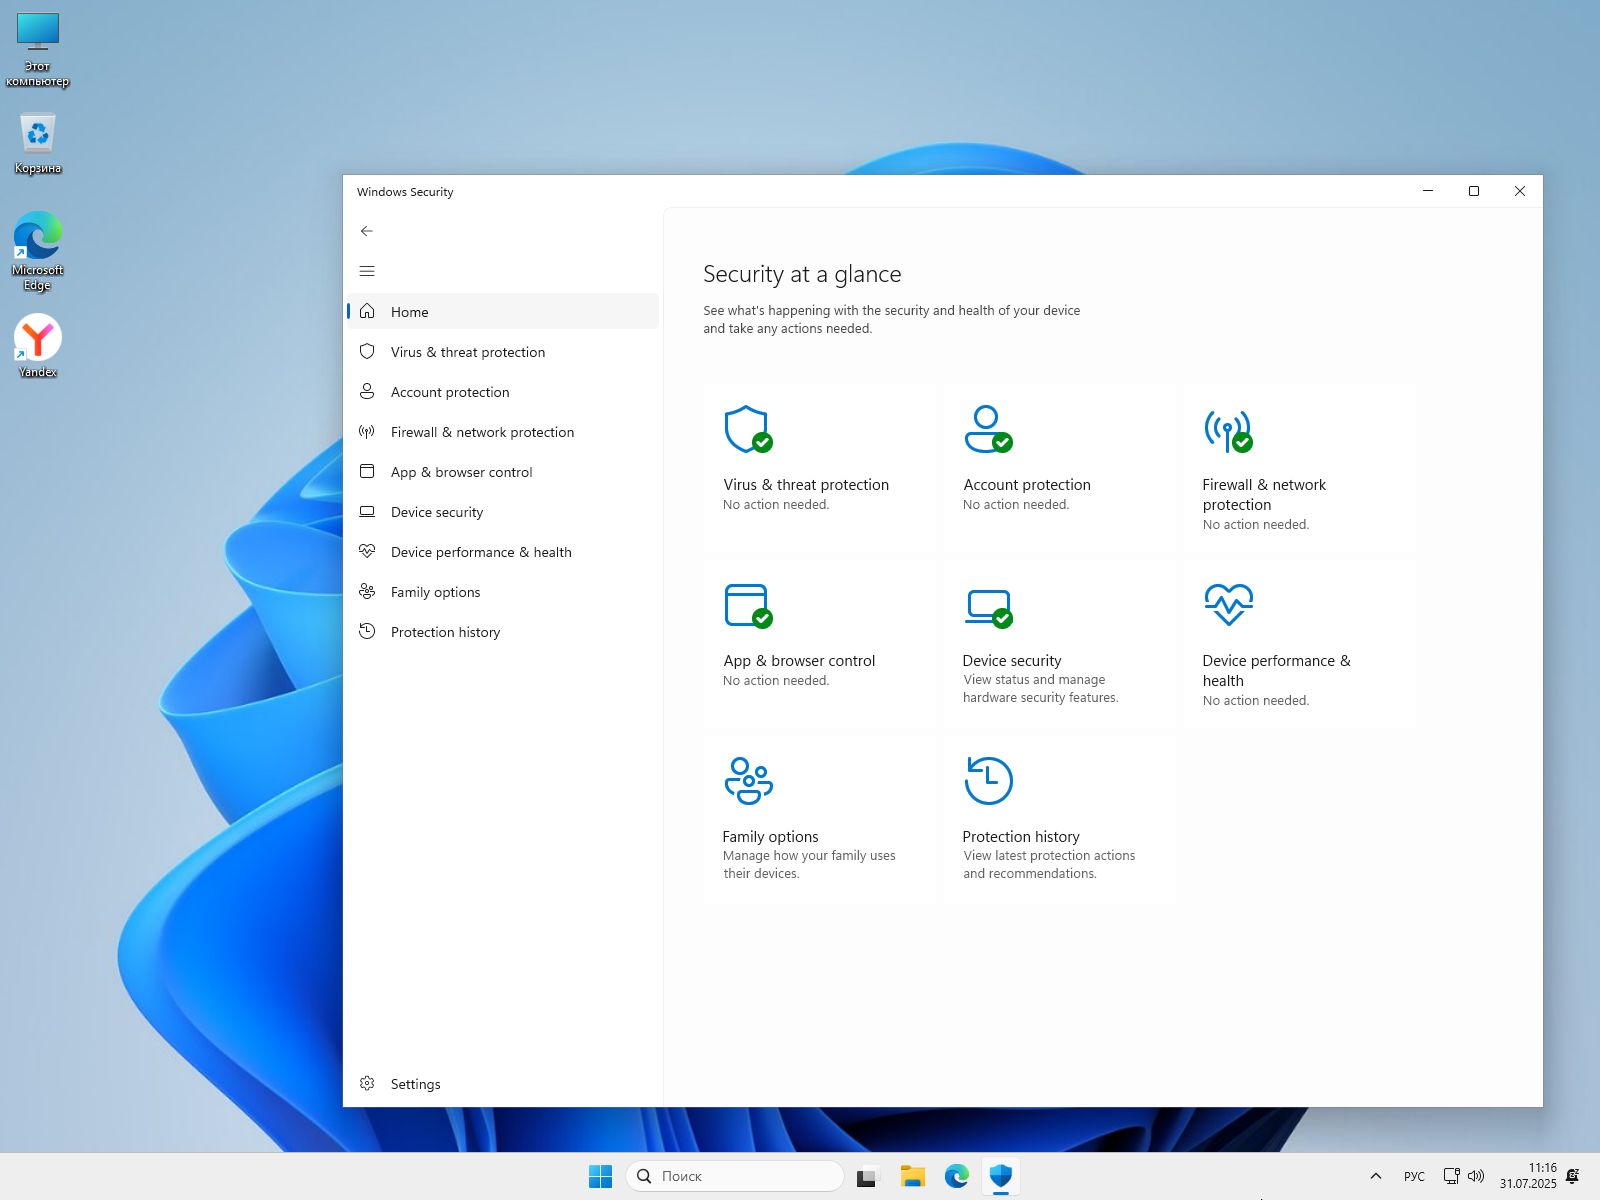The image size is (1600, 1200).
Task: Select the Этот компьютер desktop icon
Action: coord(38,49)
